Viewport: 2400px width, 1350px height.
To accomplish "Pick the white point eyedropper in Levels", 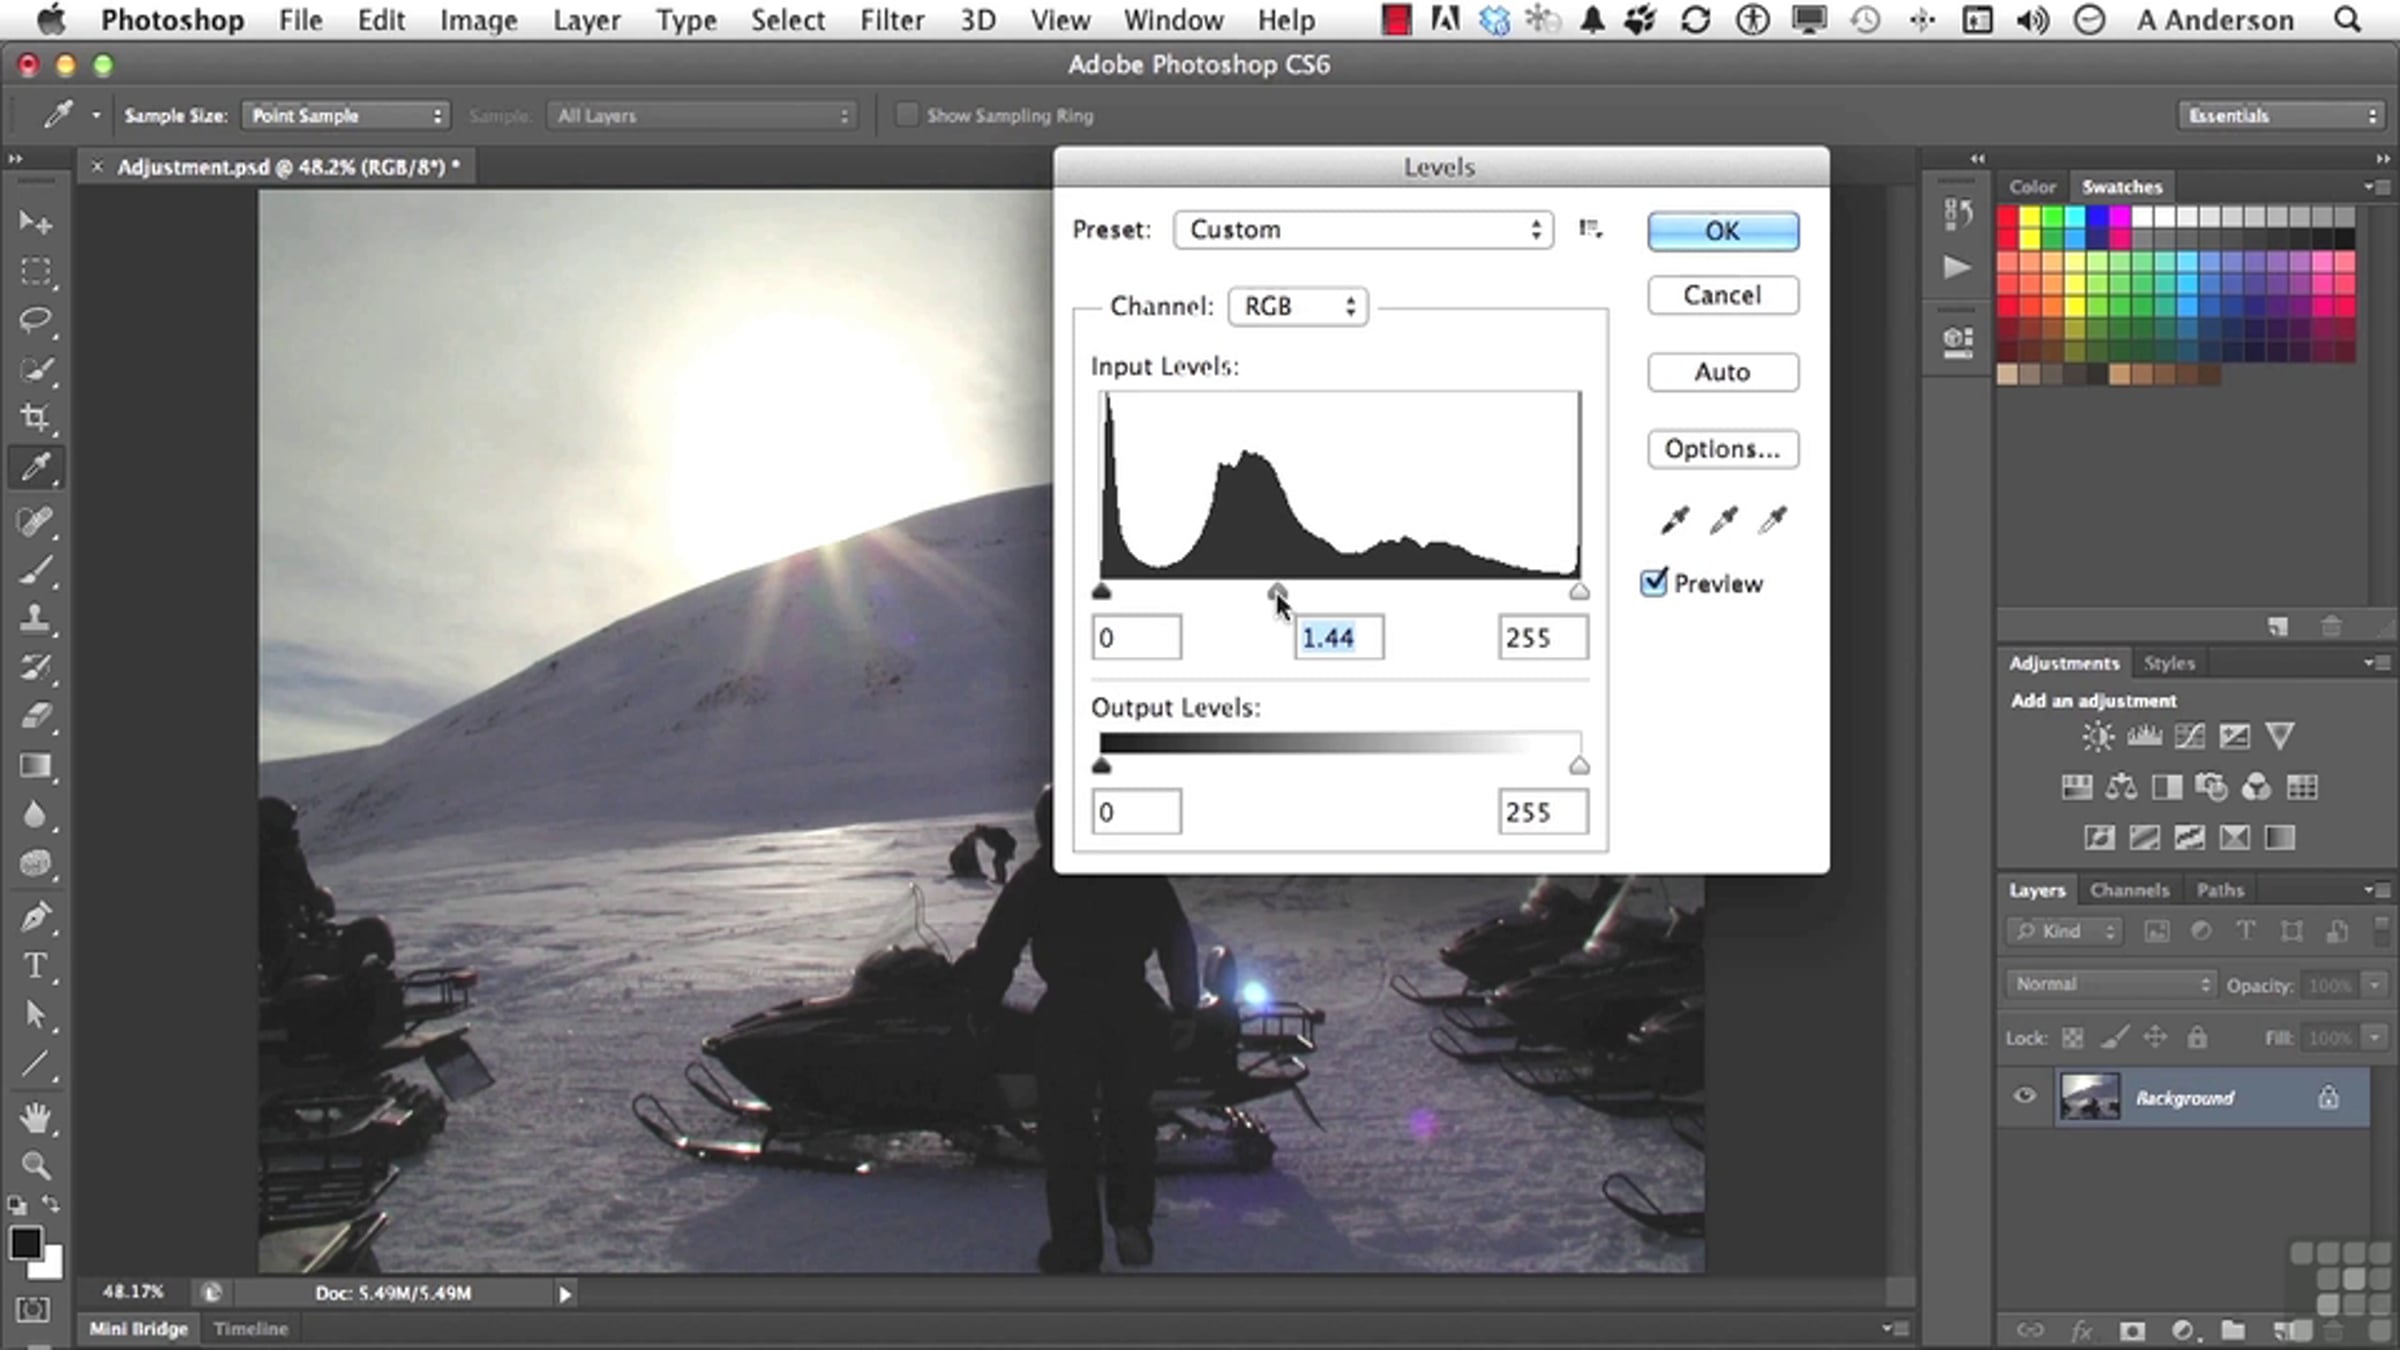I will (x=1772, y=519).
